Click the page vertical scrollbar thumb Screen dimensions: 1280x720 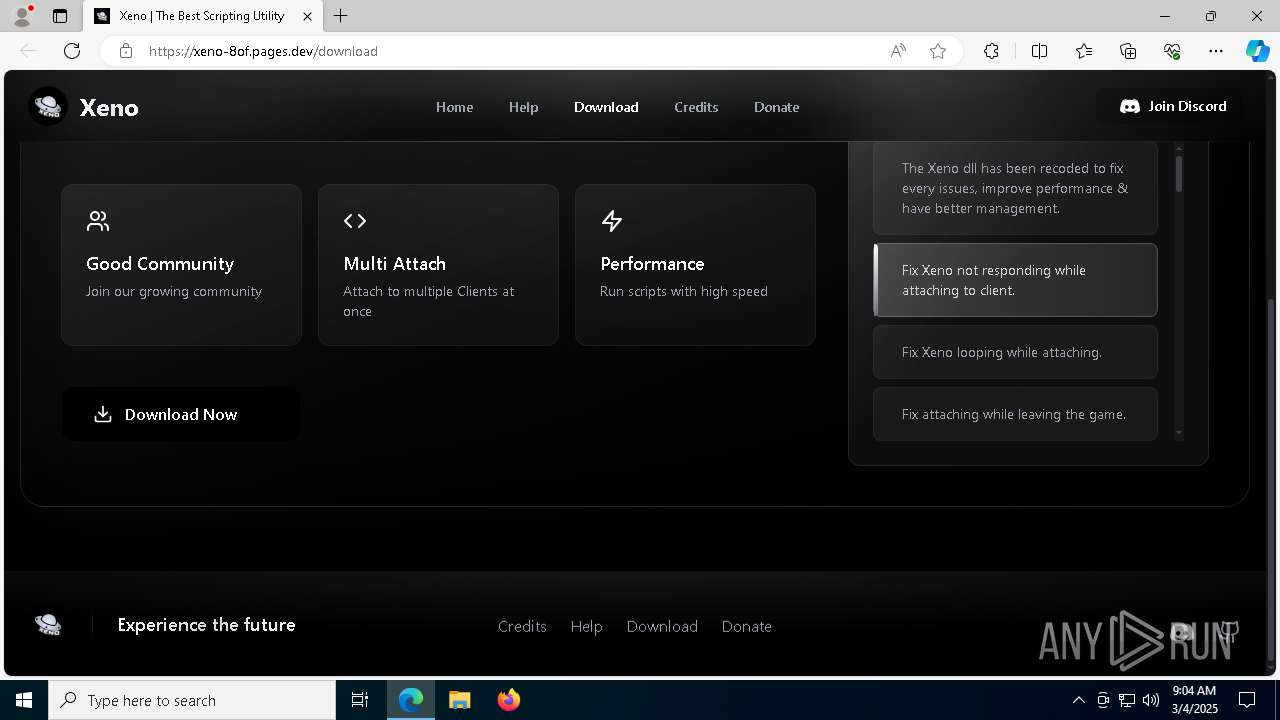pos(1271,478)
